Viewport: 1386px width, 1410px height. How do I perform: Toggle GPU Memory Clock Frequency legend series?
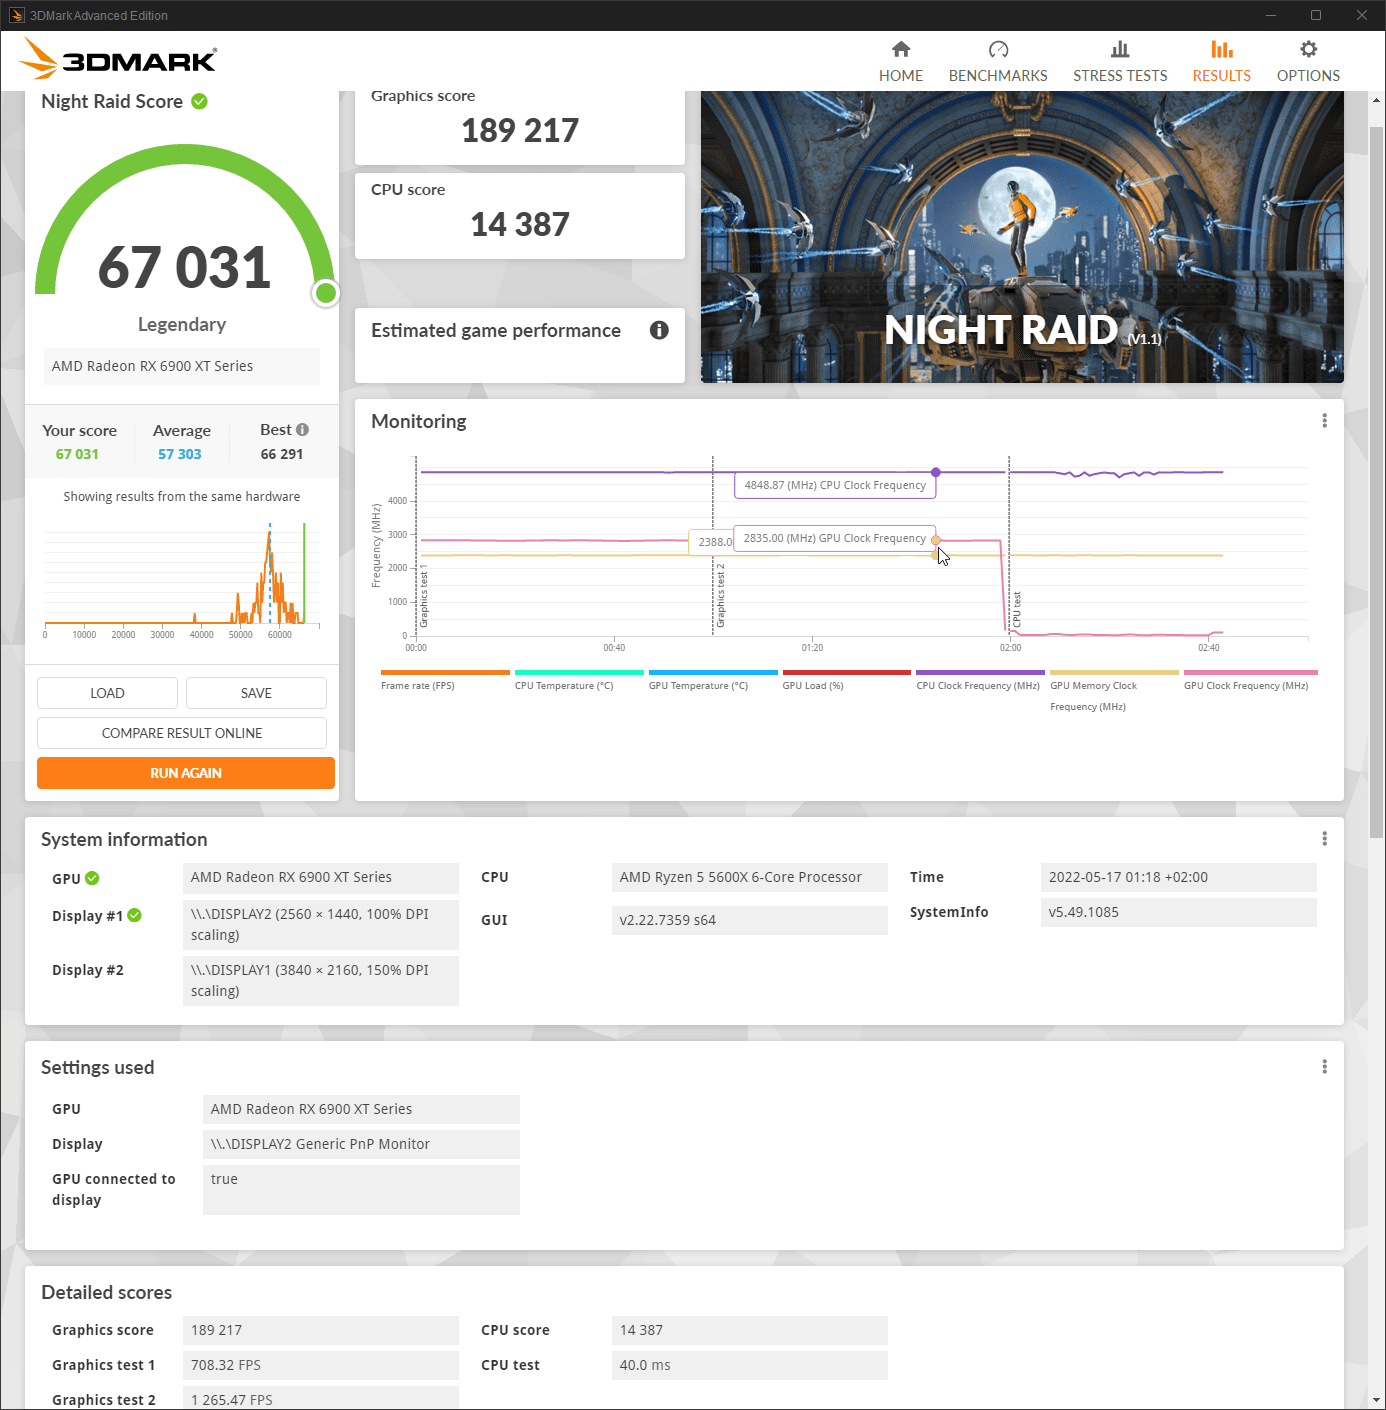click(x=1114, y=691)
